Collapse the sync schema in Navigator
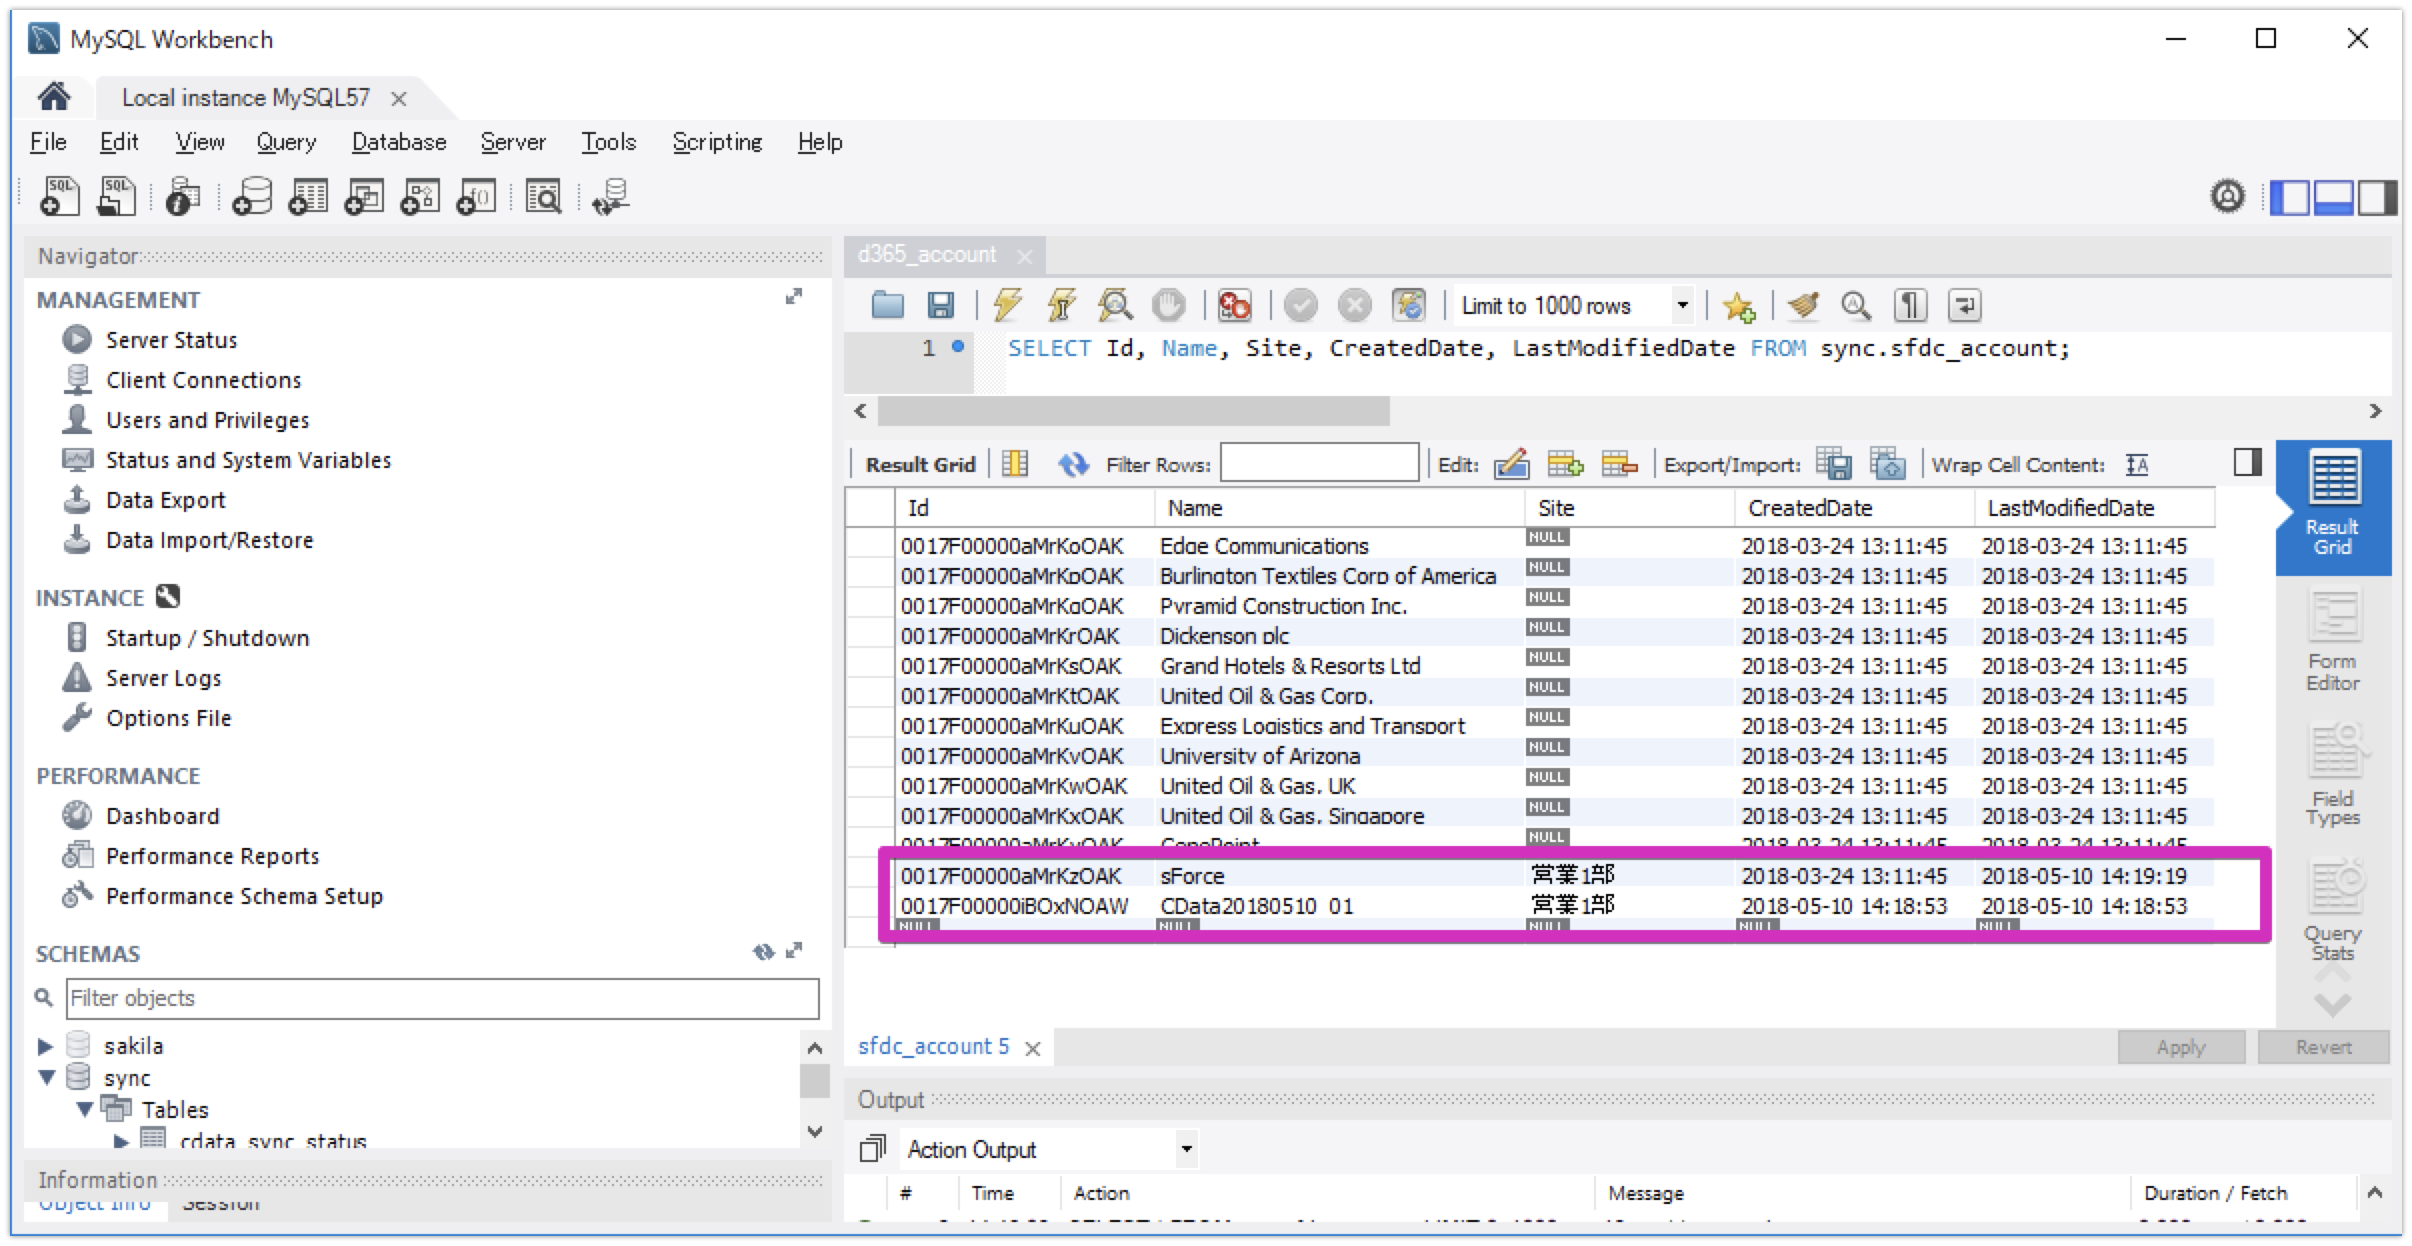Viewport: 2412px width, 1246px height. [x=45, y=1077]
